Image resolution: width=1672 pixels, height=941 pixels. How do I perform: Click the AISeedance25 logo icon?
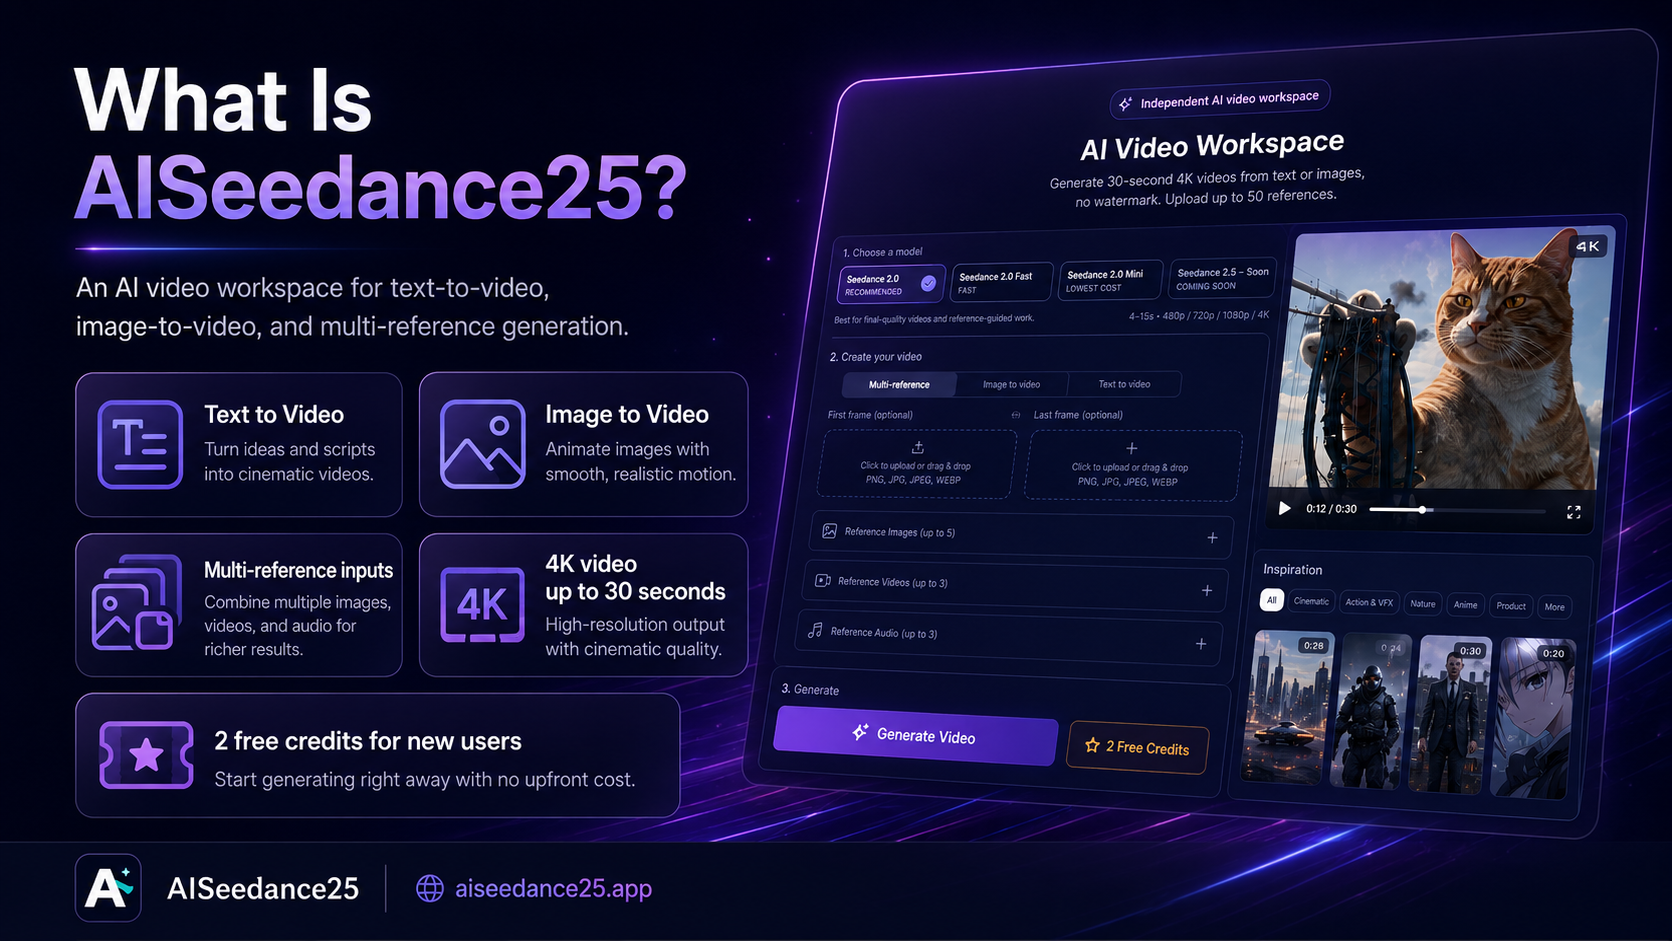108,888
